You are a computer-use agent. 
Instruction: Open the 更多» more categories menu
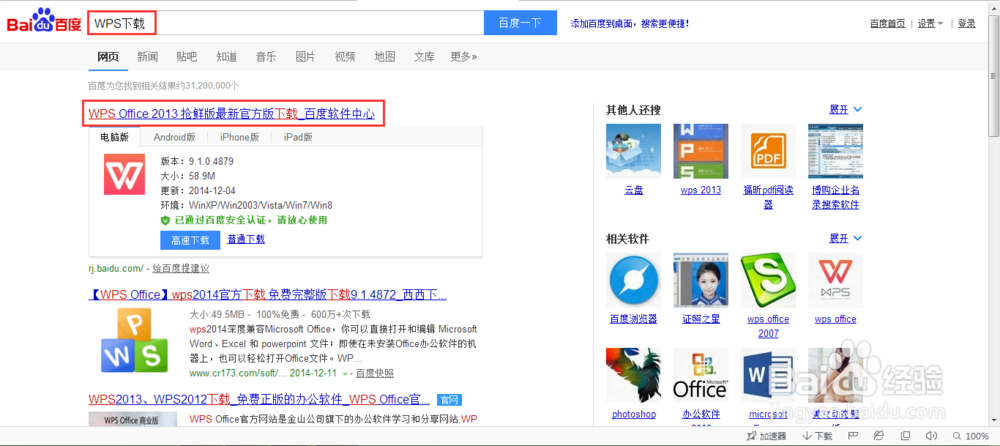464,57
